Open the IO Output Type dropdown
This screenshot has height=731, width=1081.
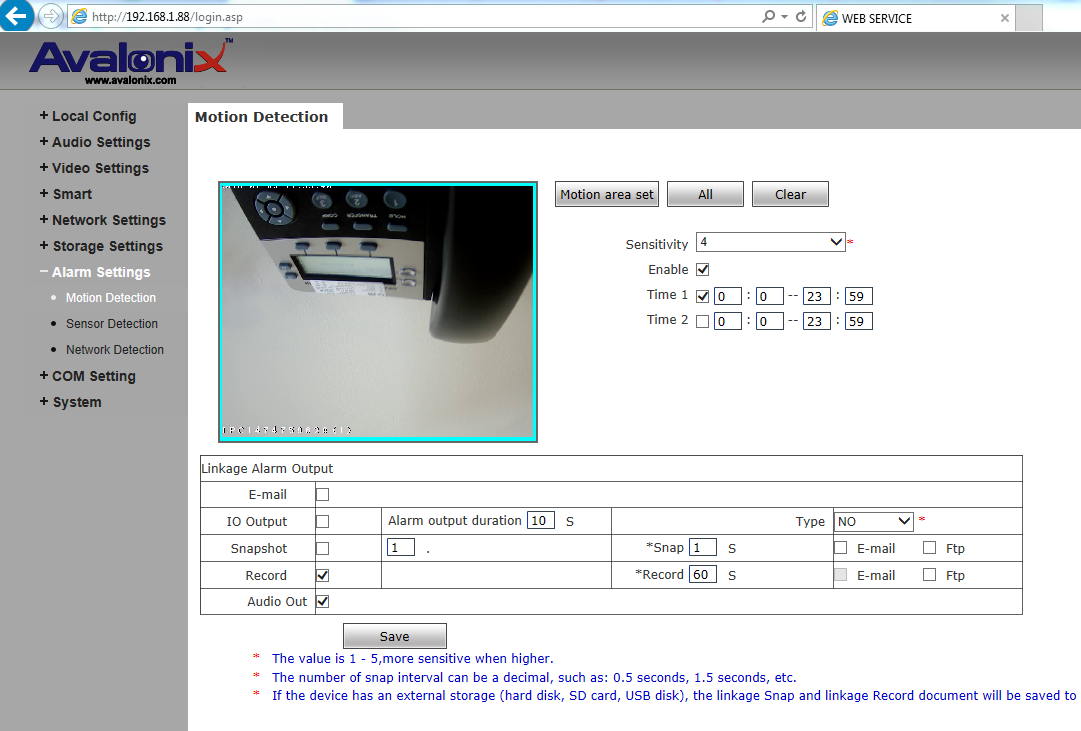[x=874, y=521]
